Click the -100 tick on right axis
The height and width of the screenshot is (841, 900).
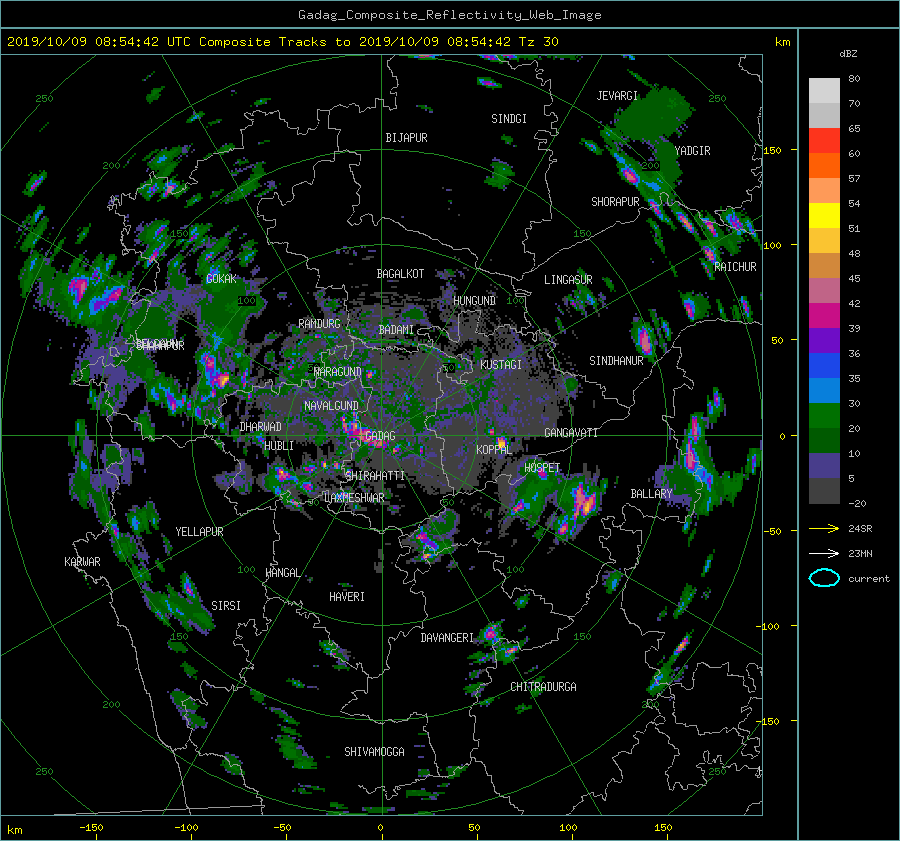(770, 626)
